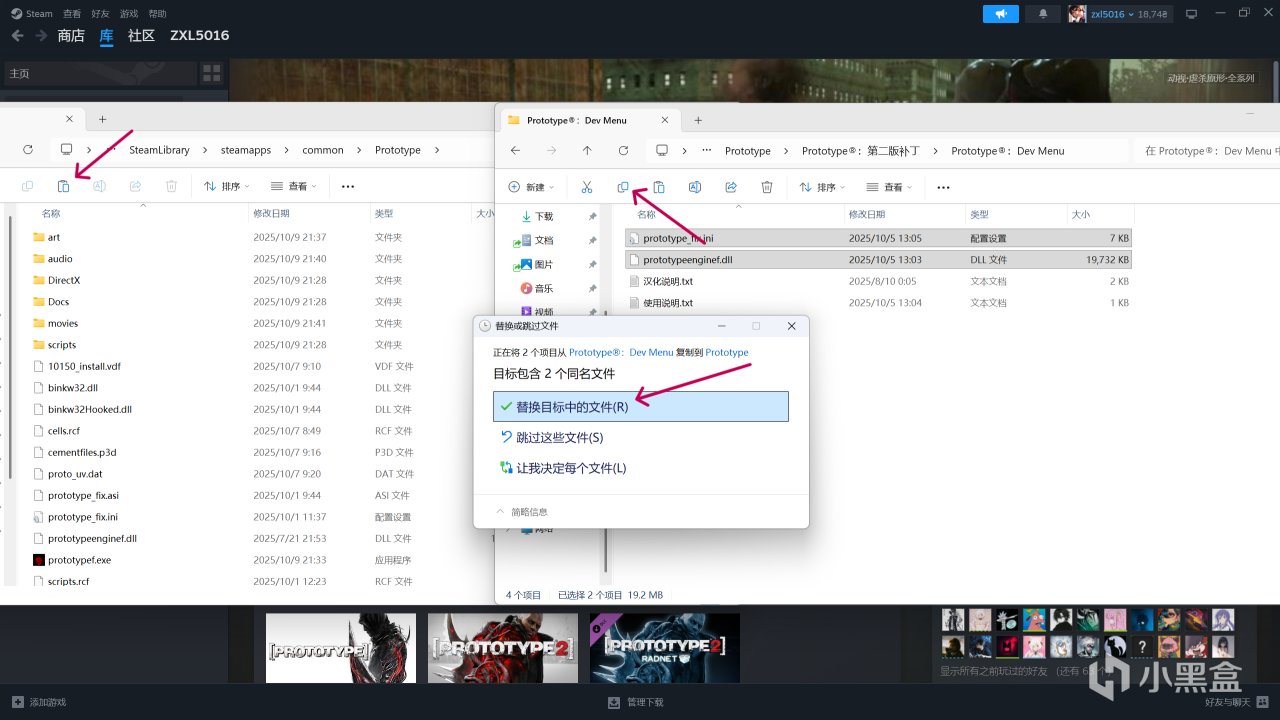Image resolution: width=1280 pixels, height=720 pixels.
Task: Click Delete trash icon in Dev Menu window
Action: click(x=767, y=187)
